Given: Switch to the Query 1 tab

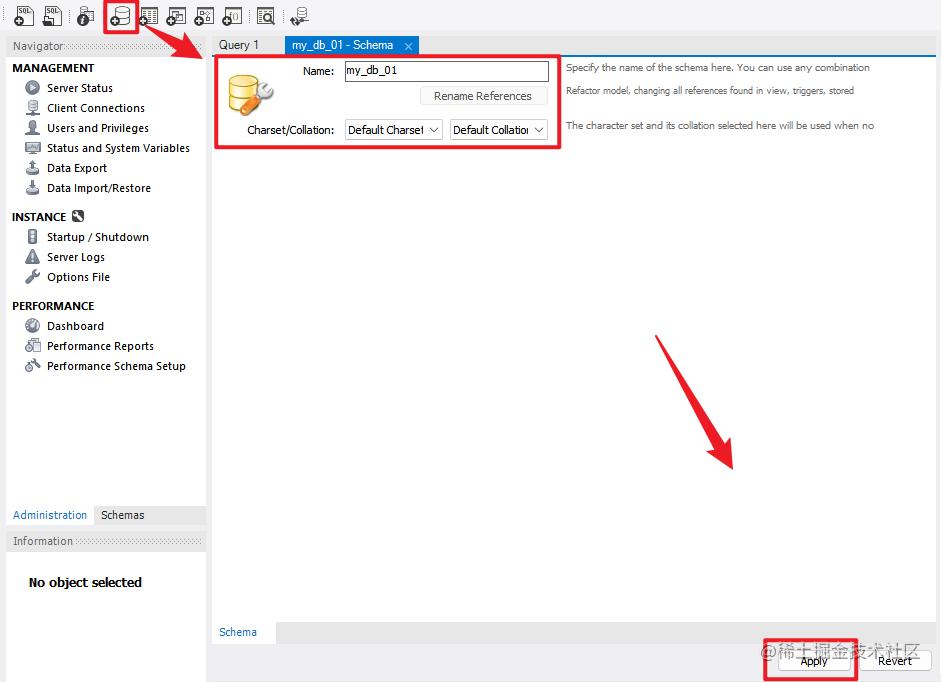Looking at the screenshot, I should tap(240, 44).
